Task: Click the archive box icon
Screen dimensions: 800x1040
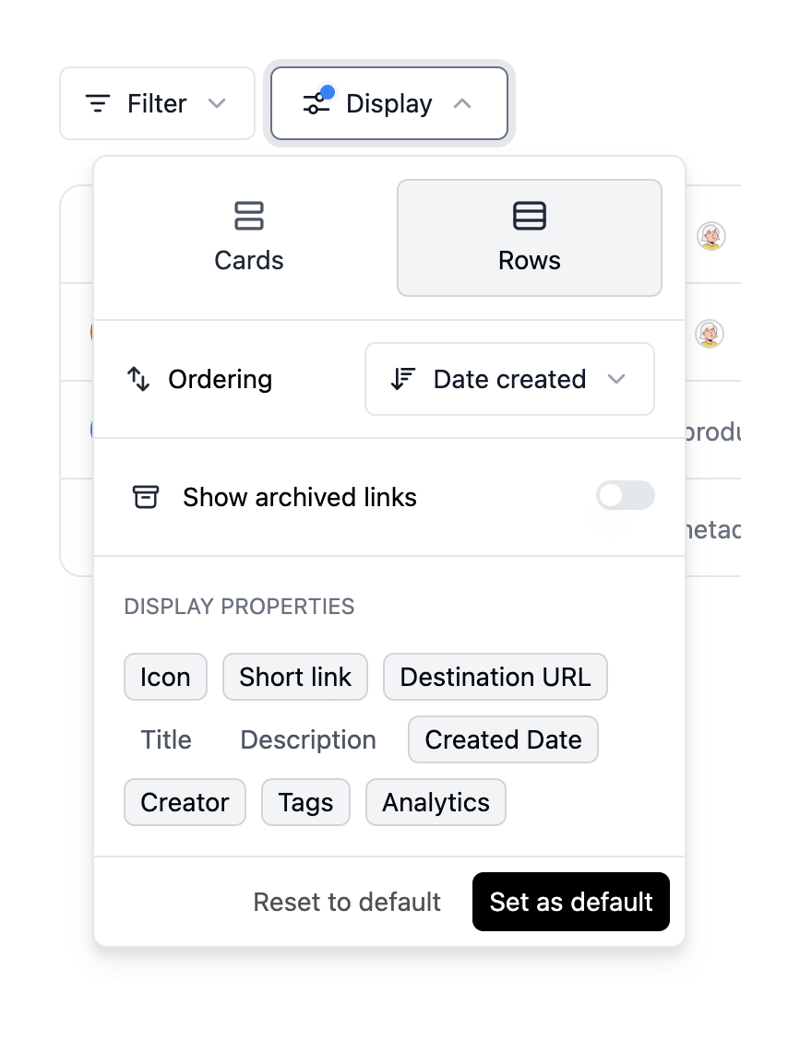Action: coord(145,496)
